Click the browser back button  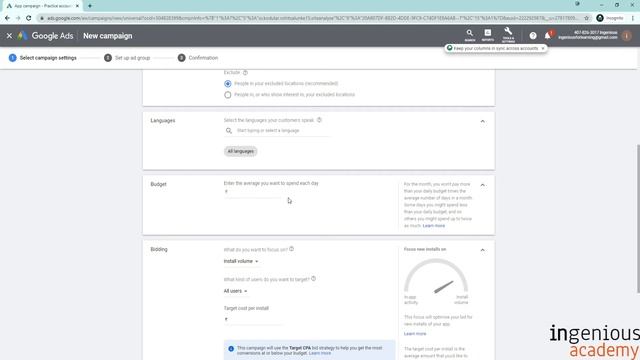pos(7,18)
